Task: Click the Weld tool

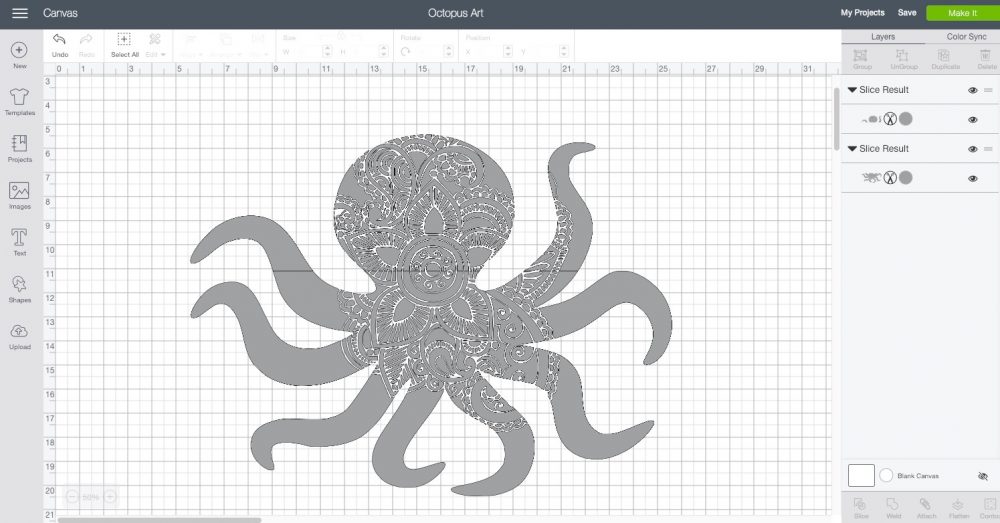Action: coord(893,505)
